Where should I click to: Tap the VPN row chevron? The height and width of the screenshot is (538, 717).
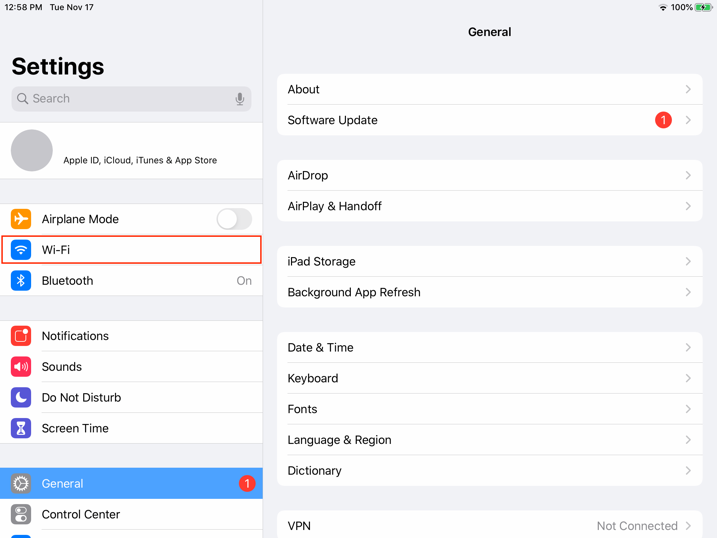click(x=688, y=526)
